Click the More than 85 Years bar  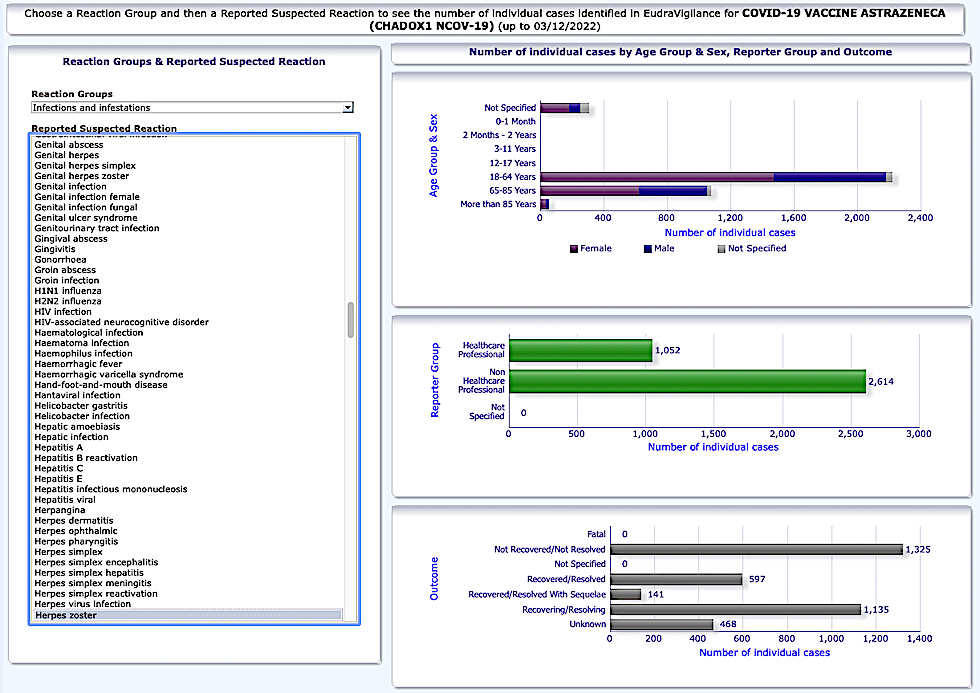(x=544, y=204)
